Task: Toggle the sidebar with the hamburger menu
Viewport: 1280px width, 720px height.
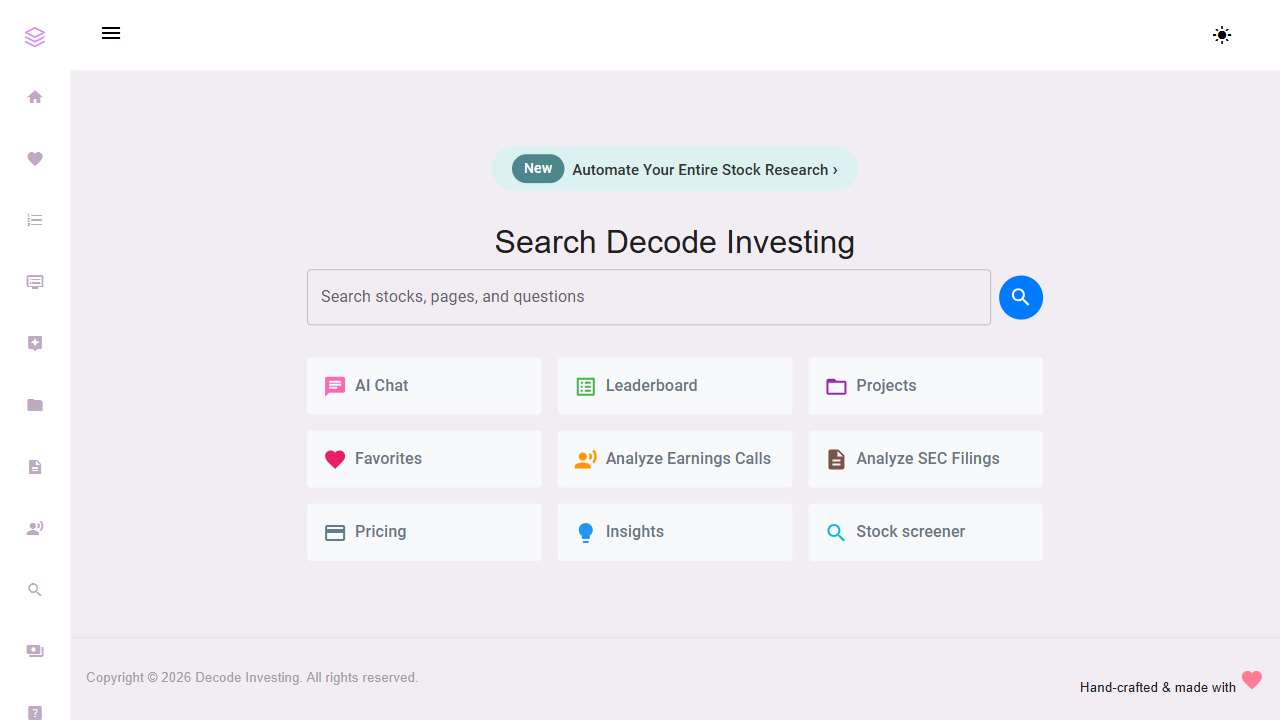Action: tap(111, 33)
